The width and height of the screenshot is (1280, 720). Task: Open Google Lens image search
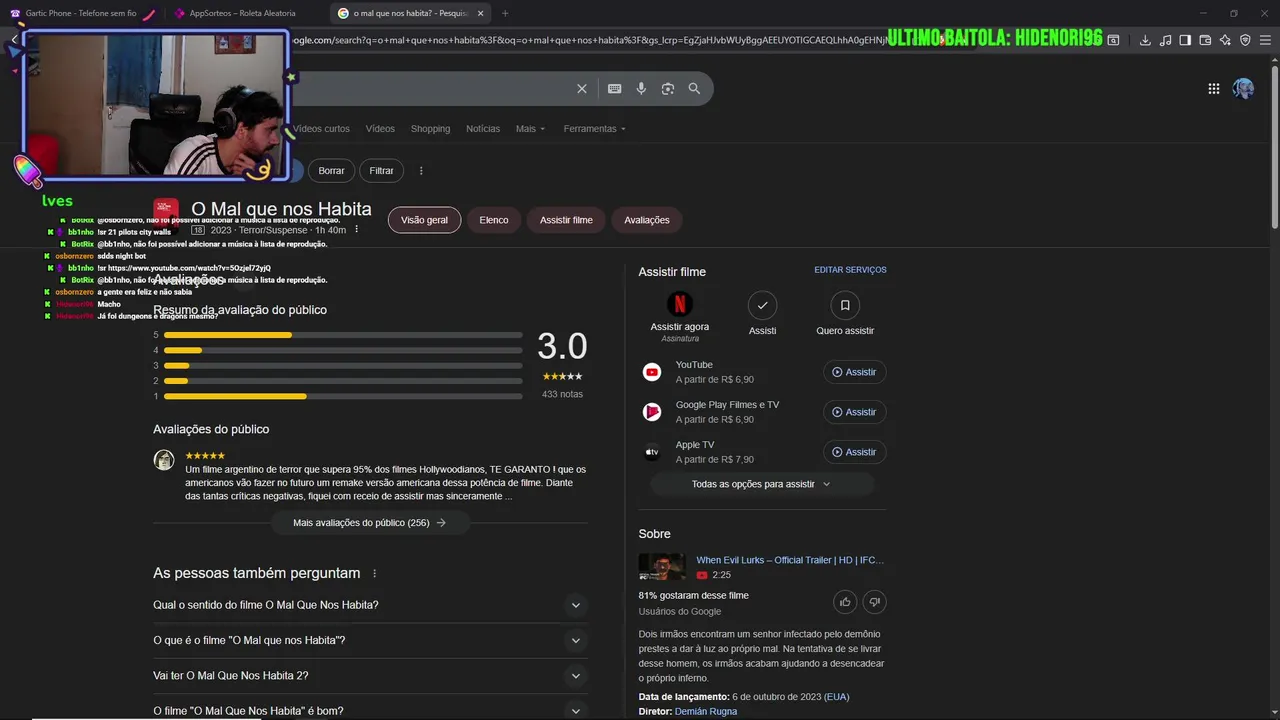coord(668,89)
